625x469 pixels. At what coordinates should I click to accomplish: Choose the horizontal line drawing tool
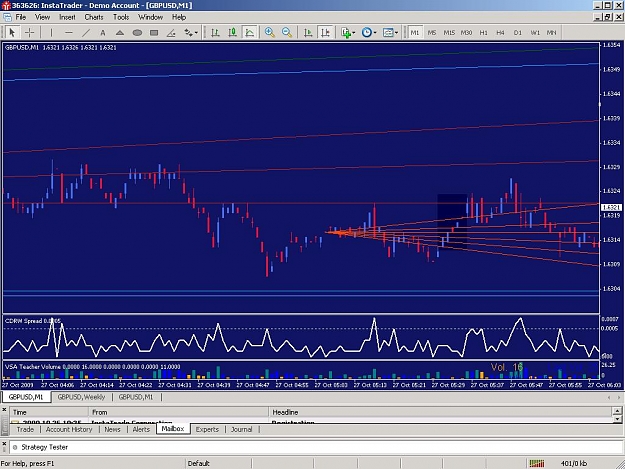tap(69, 33)
